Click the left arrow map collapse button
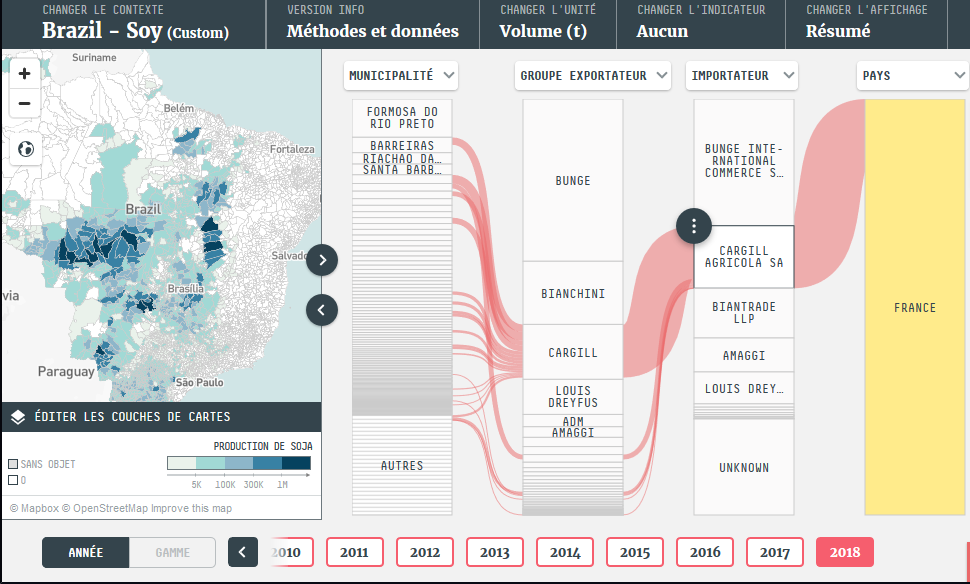 pos(322,310)
